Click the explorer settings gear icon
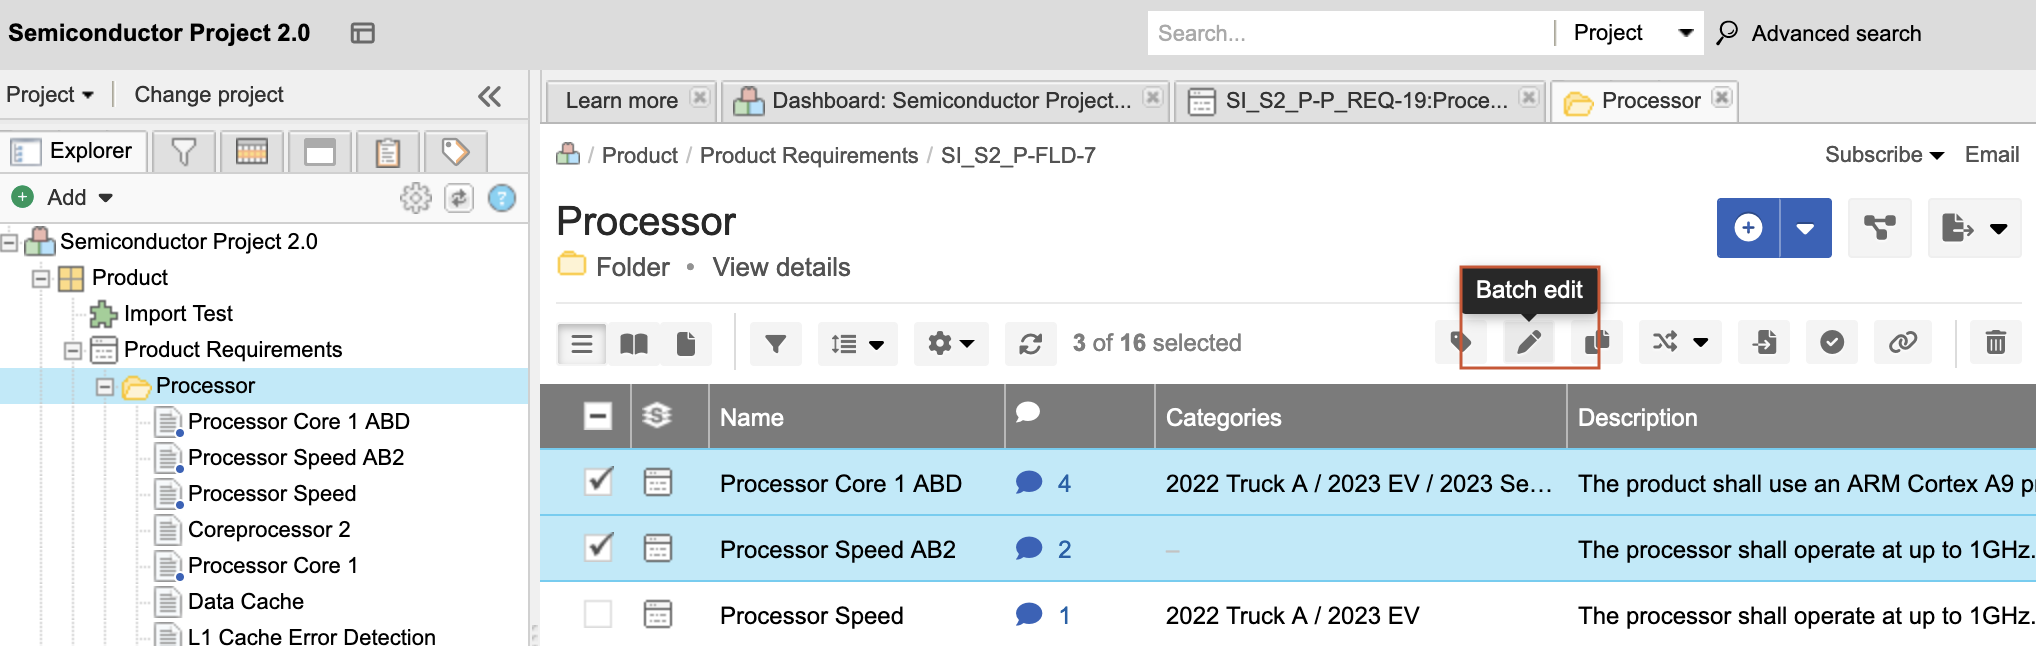The height and width of the screenshot is (646, 2036). [x=416, y=198]
